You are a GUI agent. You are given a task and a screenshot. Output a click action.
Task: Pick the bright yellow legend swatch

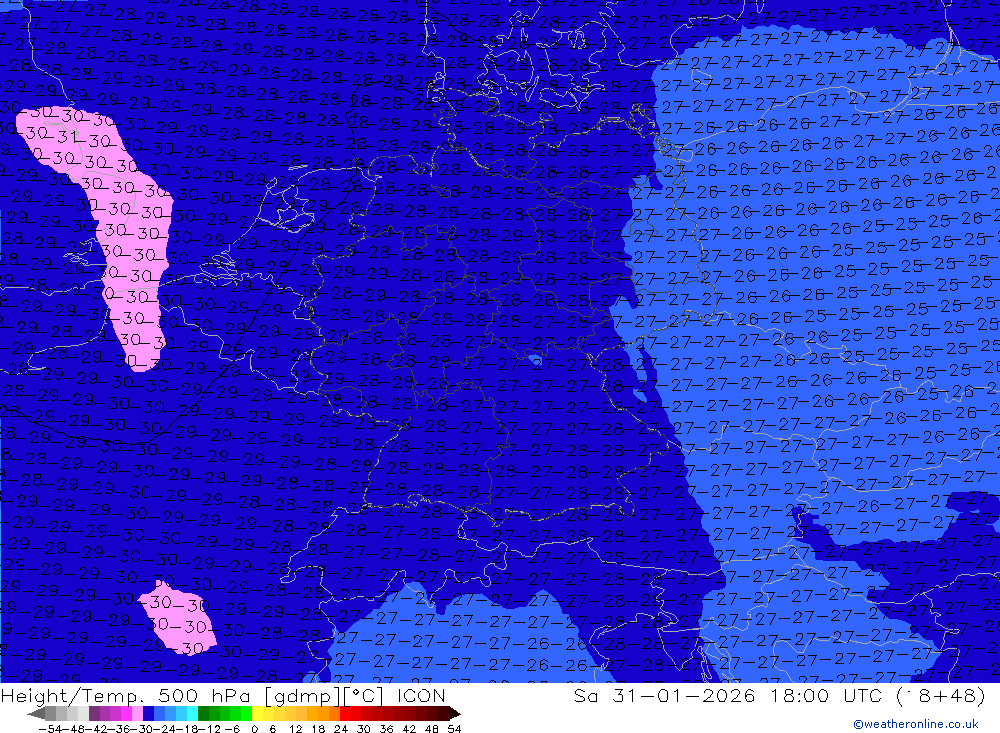point(258,714)
